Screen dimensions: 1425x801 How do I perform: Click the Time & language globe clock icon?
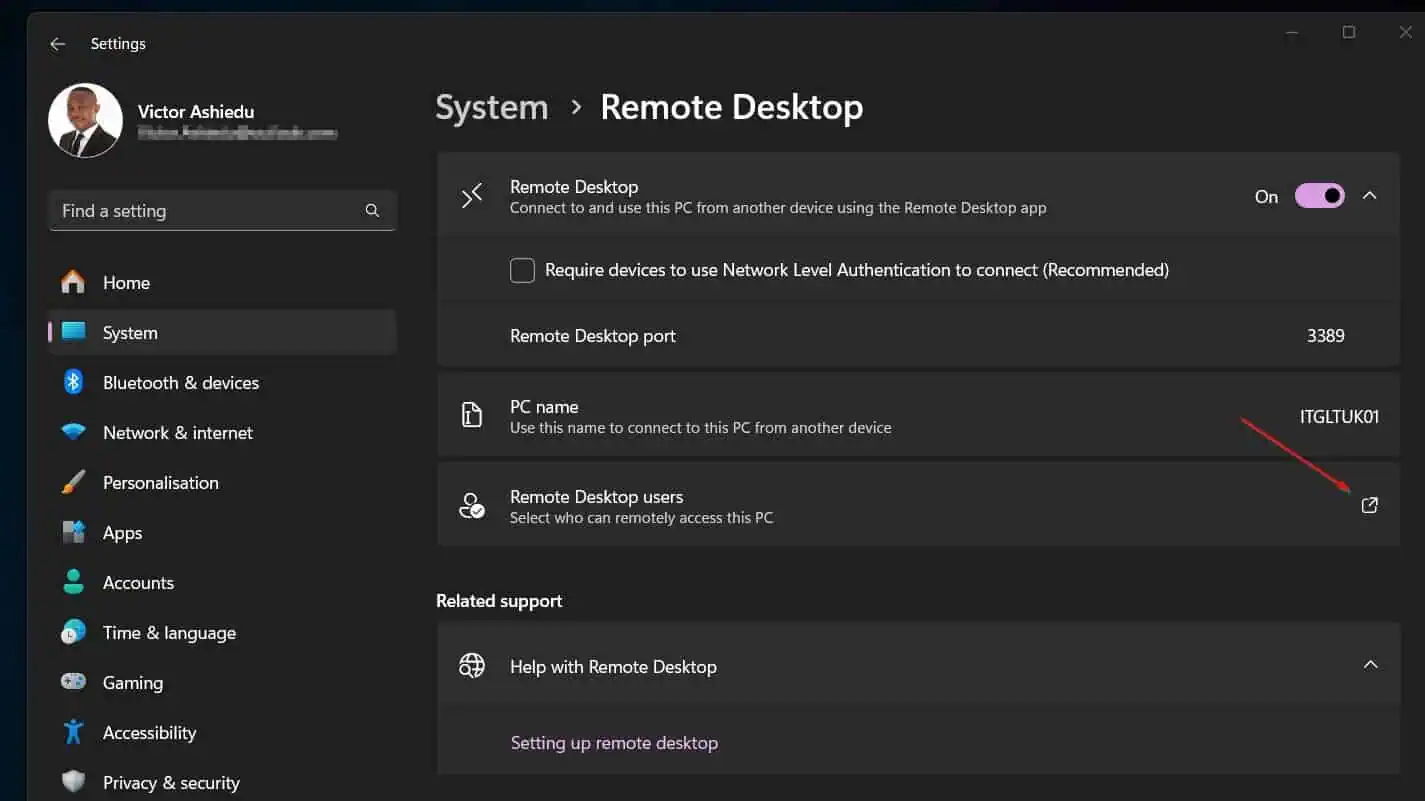coord(73,632)
